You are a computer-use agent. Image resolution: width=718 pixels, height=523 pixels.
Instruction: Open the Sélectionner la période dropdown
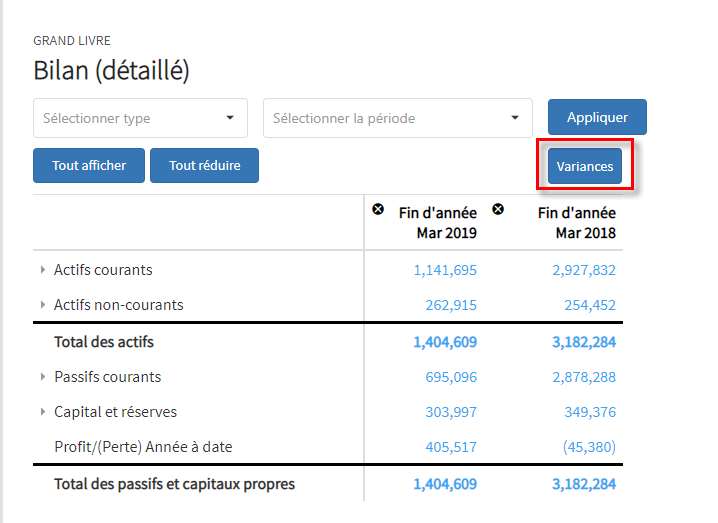pos(398,118)
